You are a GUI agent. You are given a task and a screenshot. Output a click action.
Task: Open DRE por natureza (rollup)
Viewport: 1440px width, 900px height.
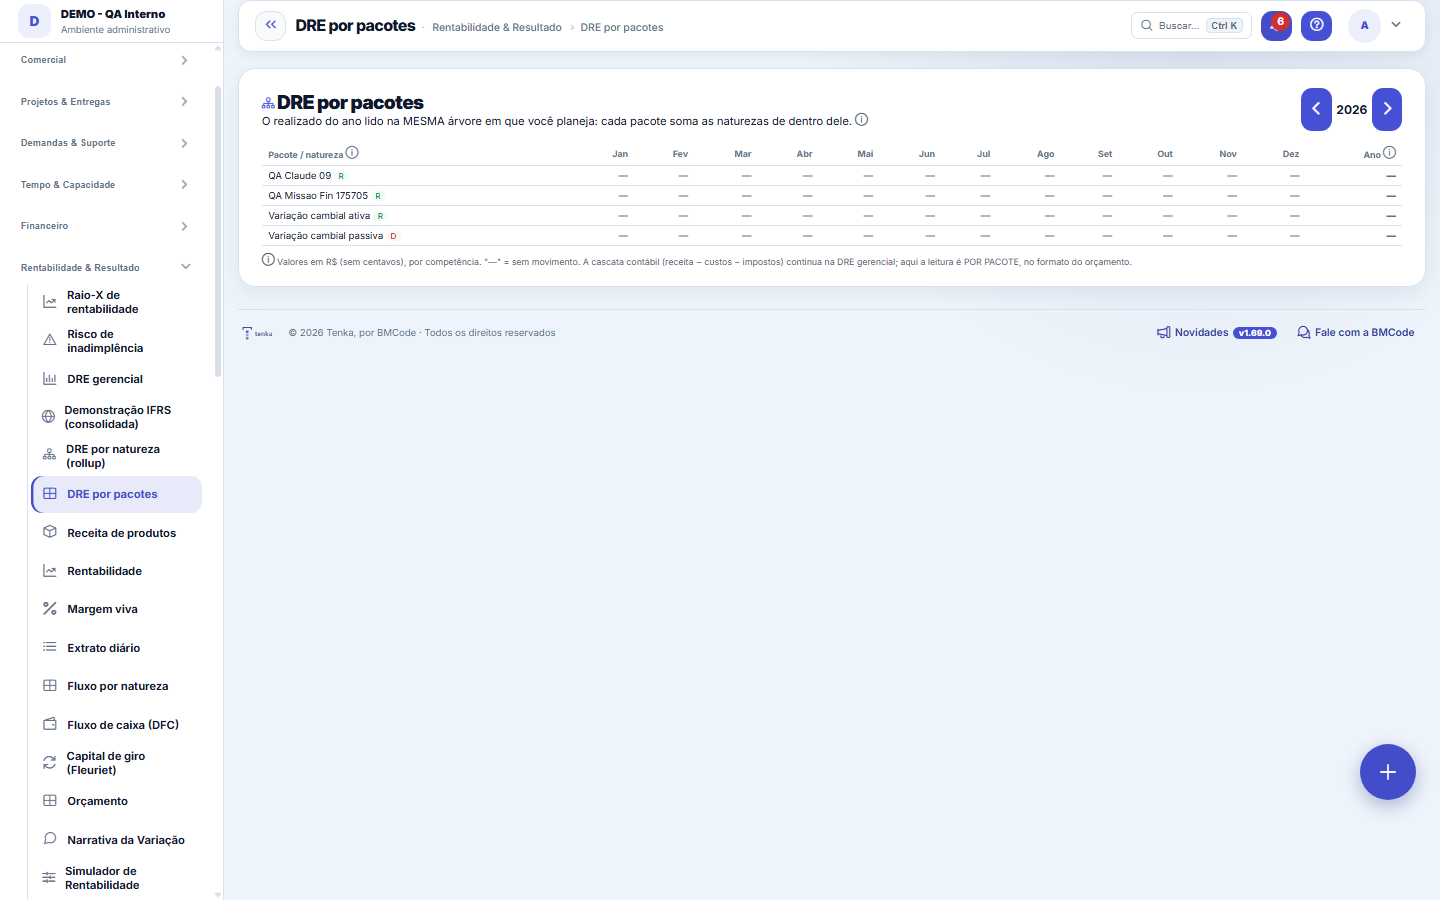click(x=116, y=456)
